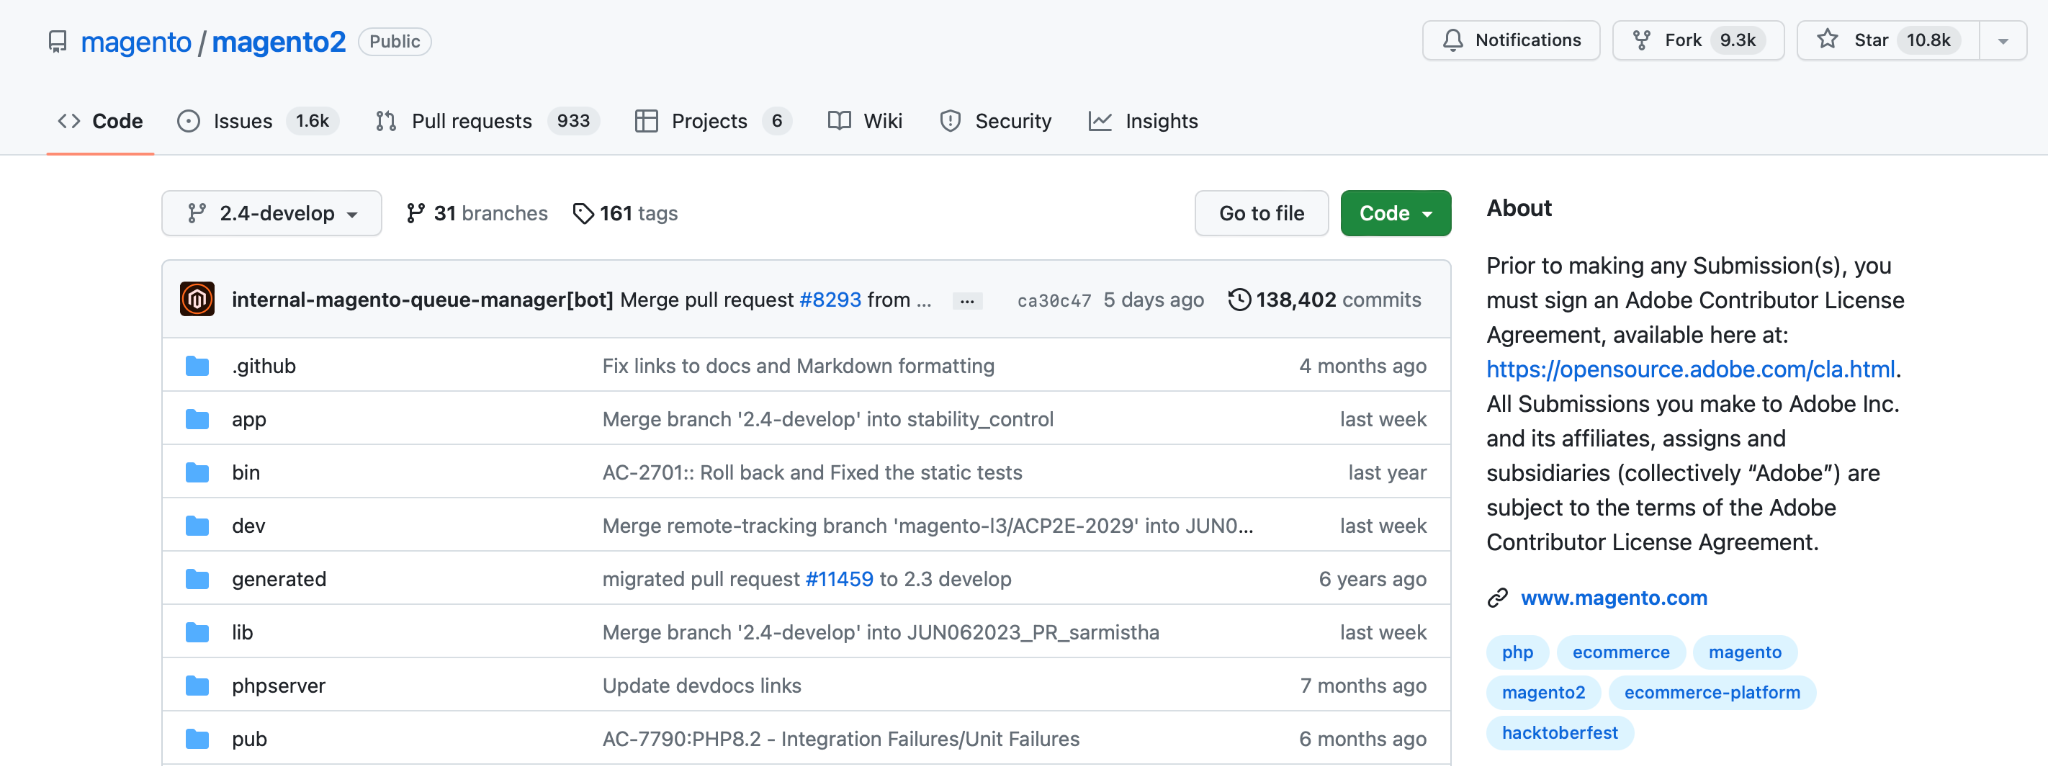Open the magento owner link
This screenshot has height=766, width=2048.
[136, 42]
